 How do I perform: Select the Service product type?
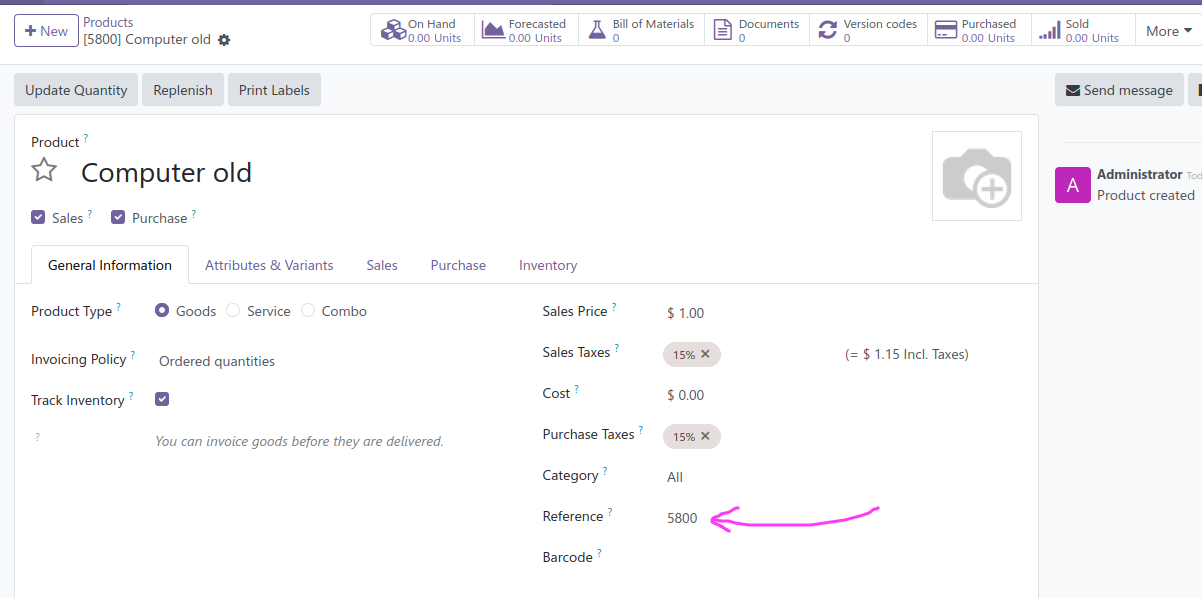point(233,311)
